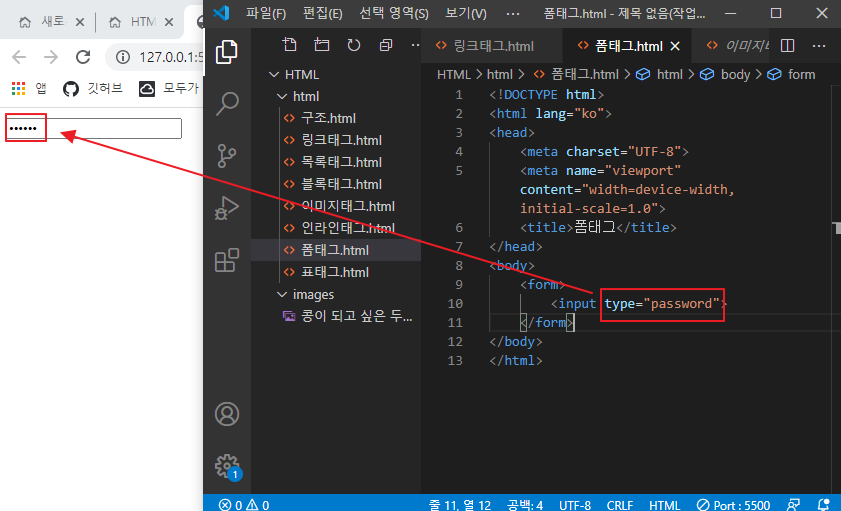Click the password input field in browser
Viewport: 841px width, 511px height.
coord(93,128)
